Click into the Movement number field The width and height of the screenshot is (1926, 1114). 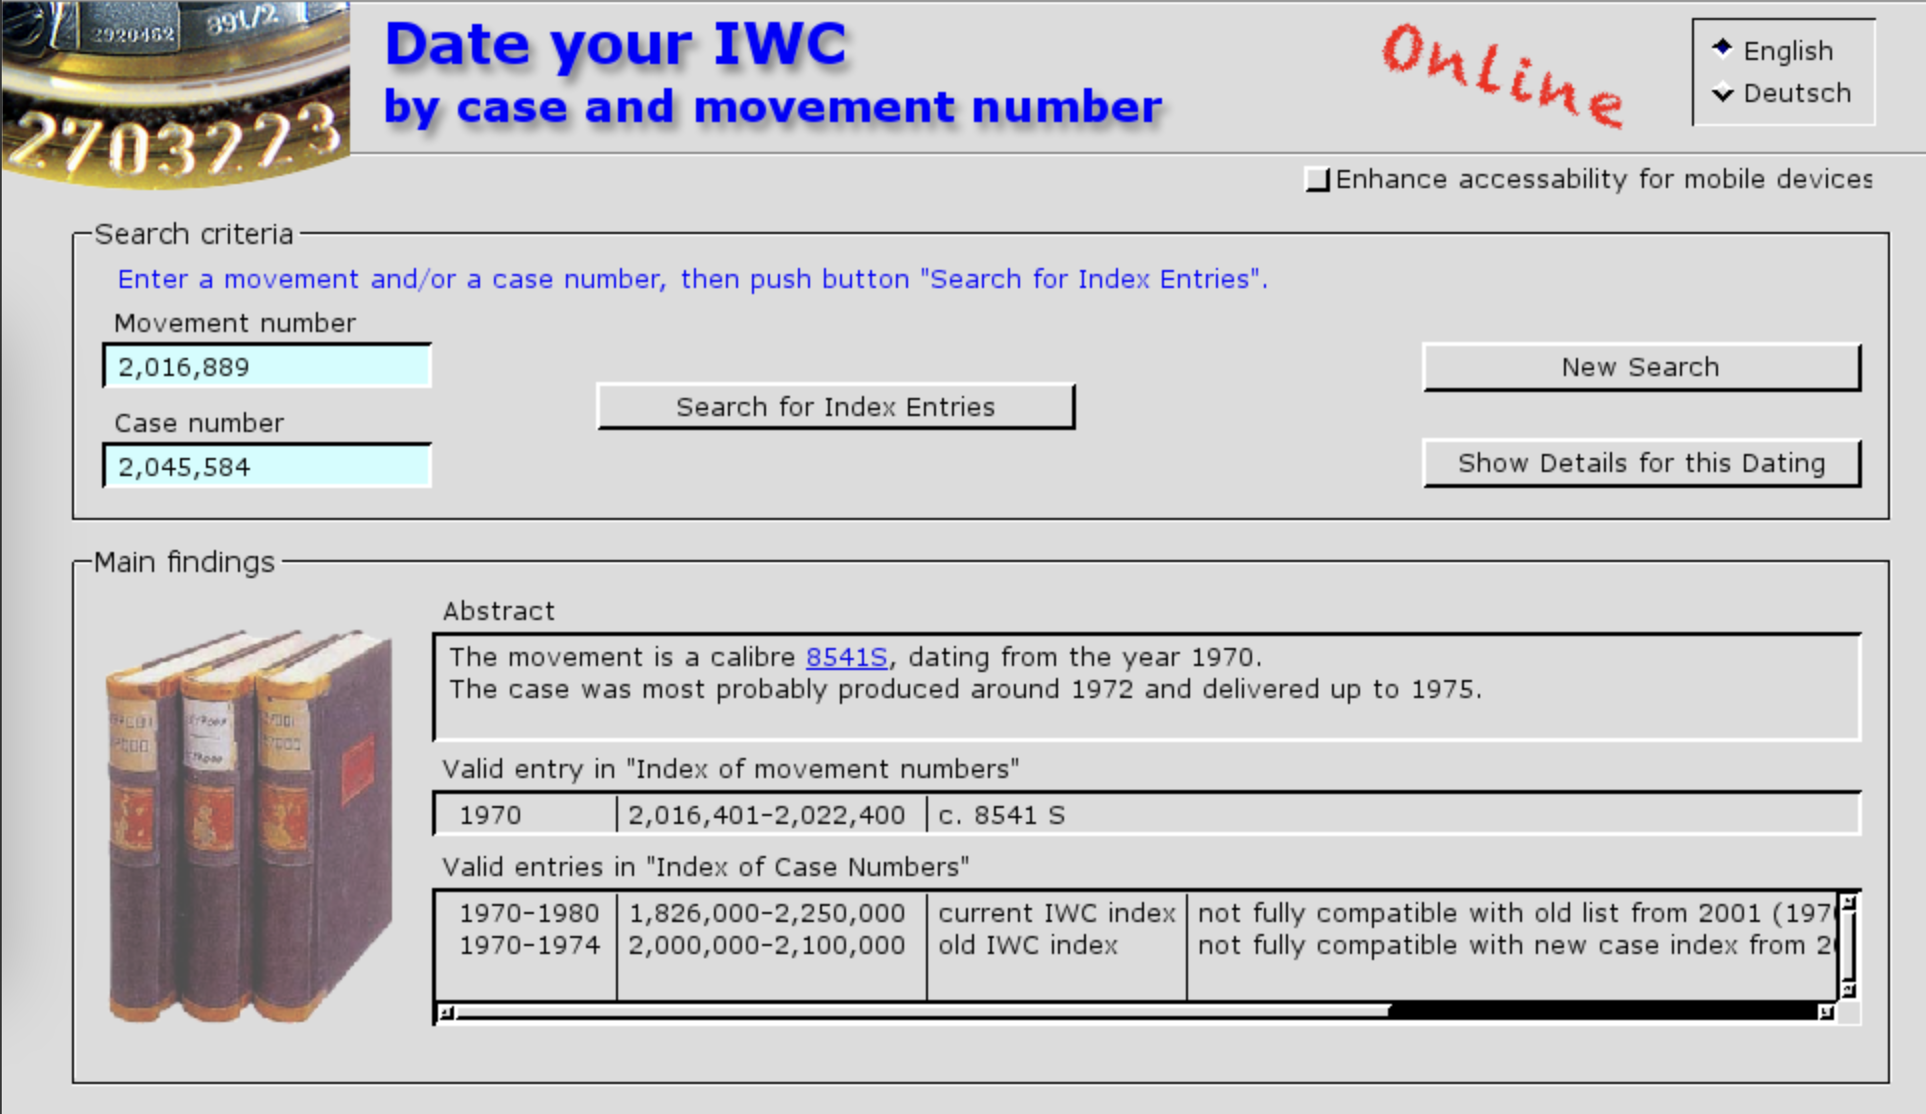(267, 367)
